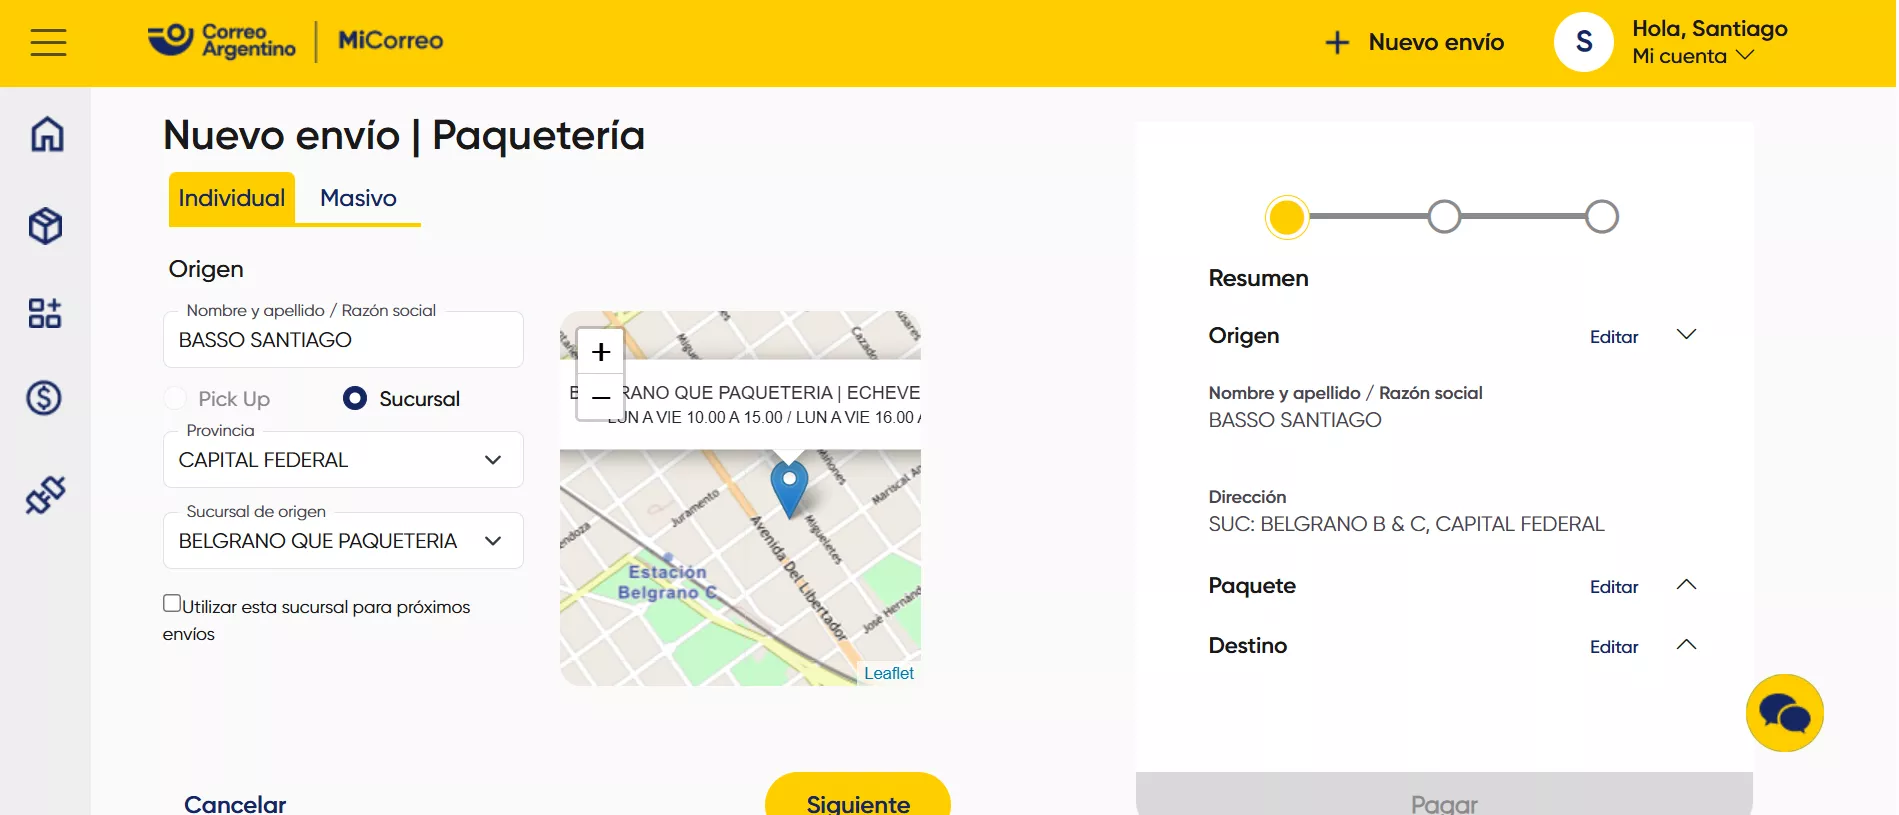Image resolution: width=1899 pixels, height=815 pixels.
Task: Switch to the Masivo tab
Action: point(358,198)
